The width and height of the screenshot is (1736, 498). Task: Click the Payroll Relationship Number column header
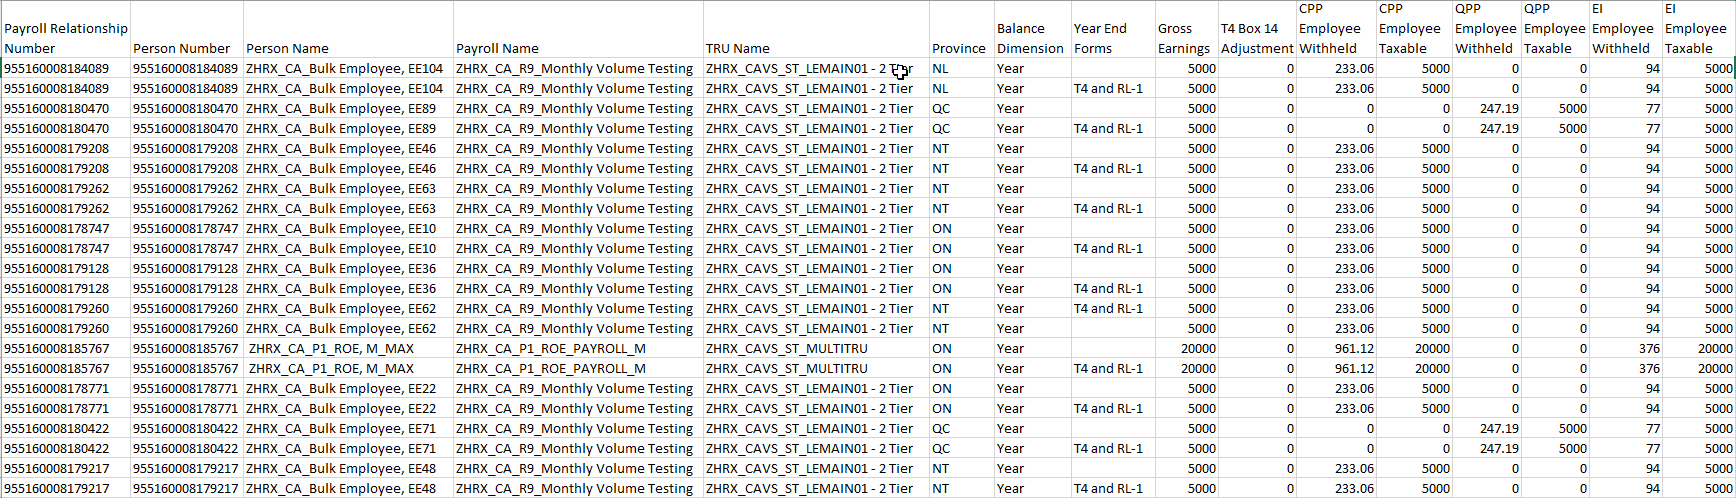66,38
